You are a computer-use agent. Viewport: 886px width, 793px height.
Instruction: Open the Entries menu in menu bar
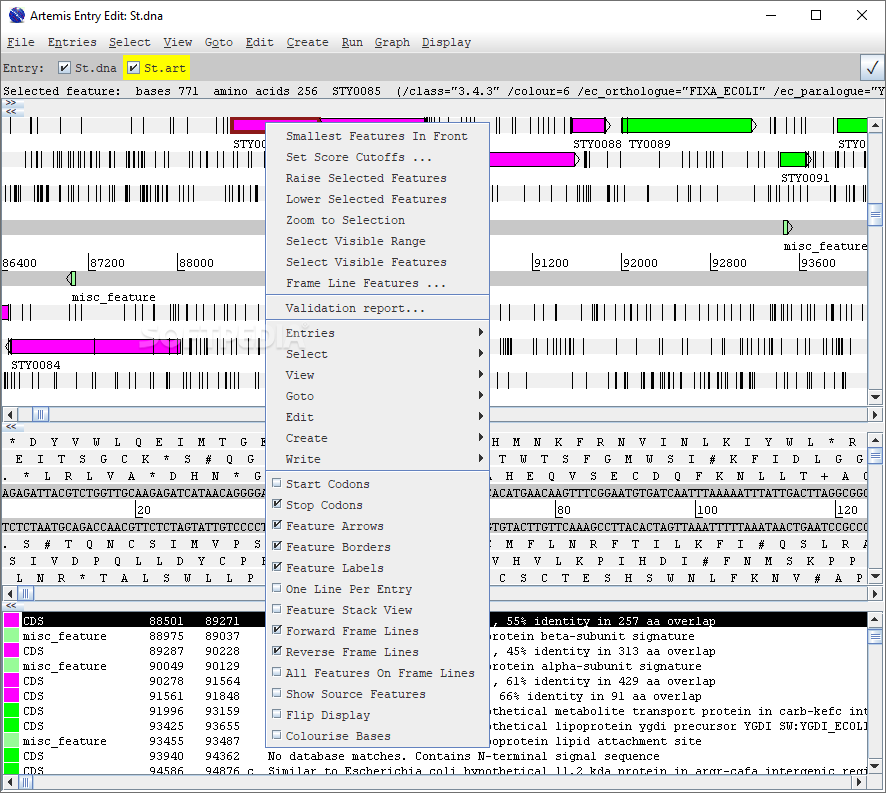point(72,42)
